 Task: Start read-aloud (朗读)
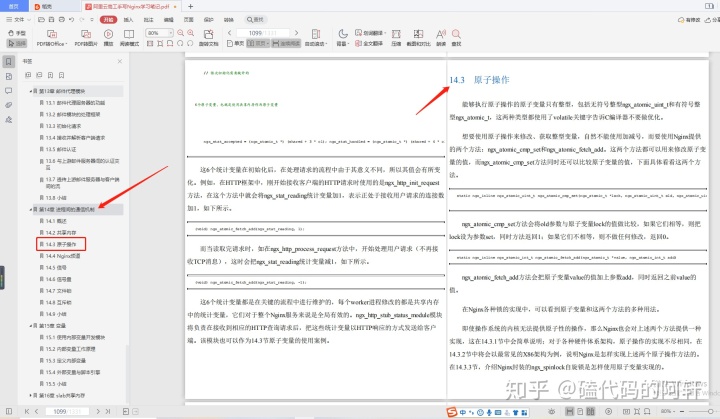coord(441,38)
